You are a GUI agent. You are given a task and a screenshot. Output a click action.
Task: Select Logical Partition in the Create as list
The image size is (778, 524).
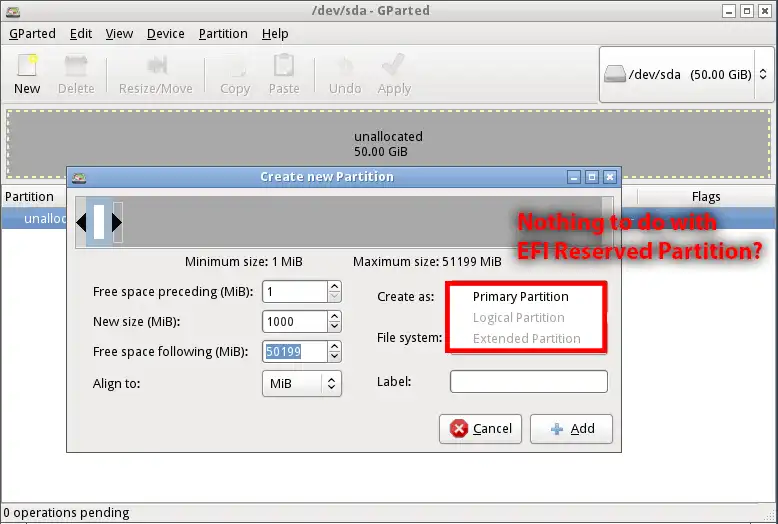pos(519,318)
